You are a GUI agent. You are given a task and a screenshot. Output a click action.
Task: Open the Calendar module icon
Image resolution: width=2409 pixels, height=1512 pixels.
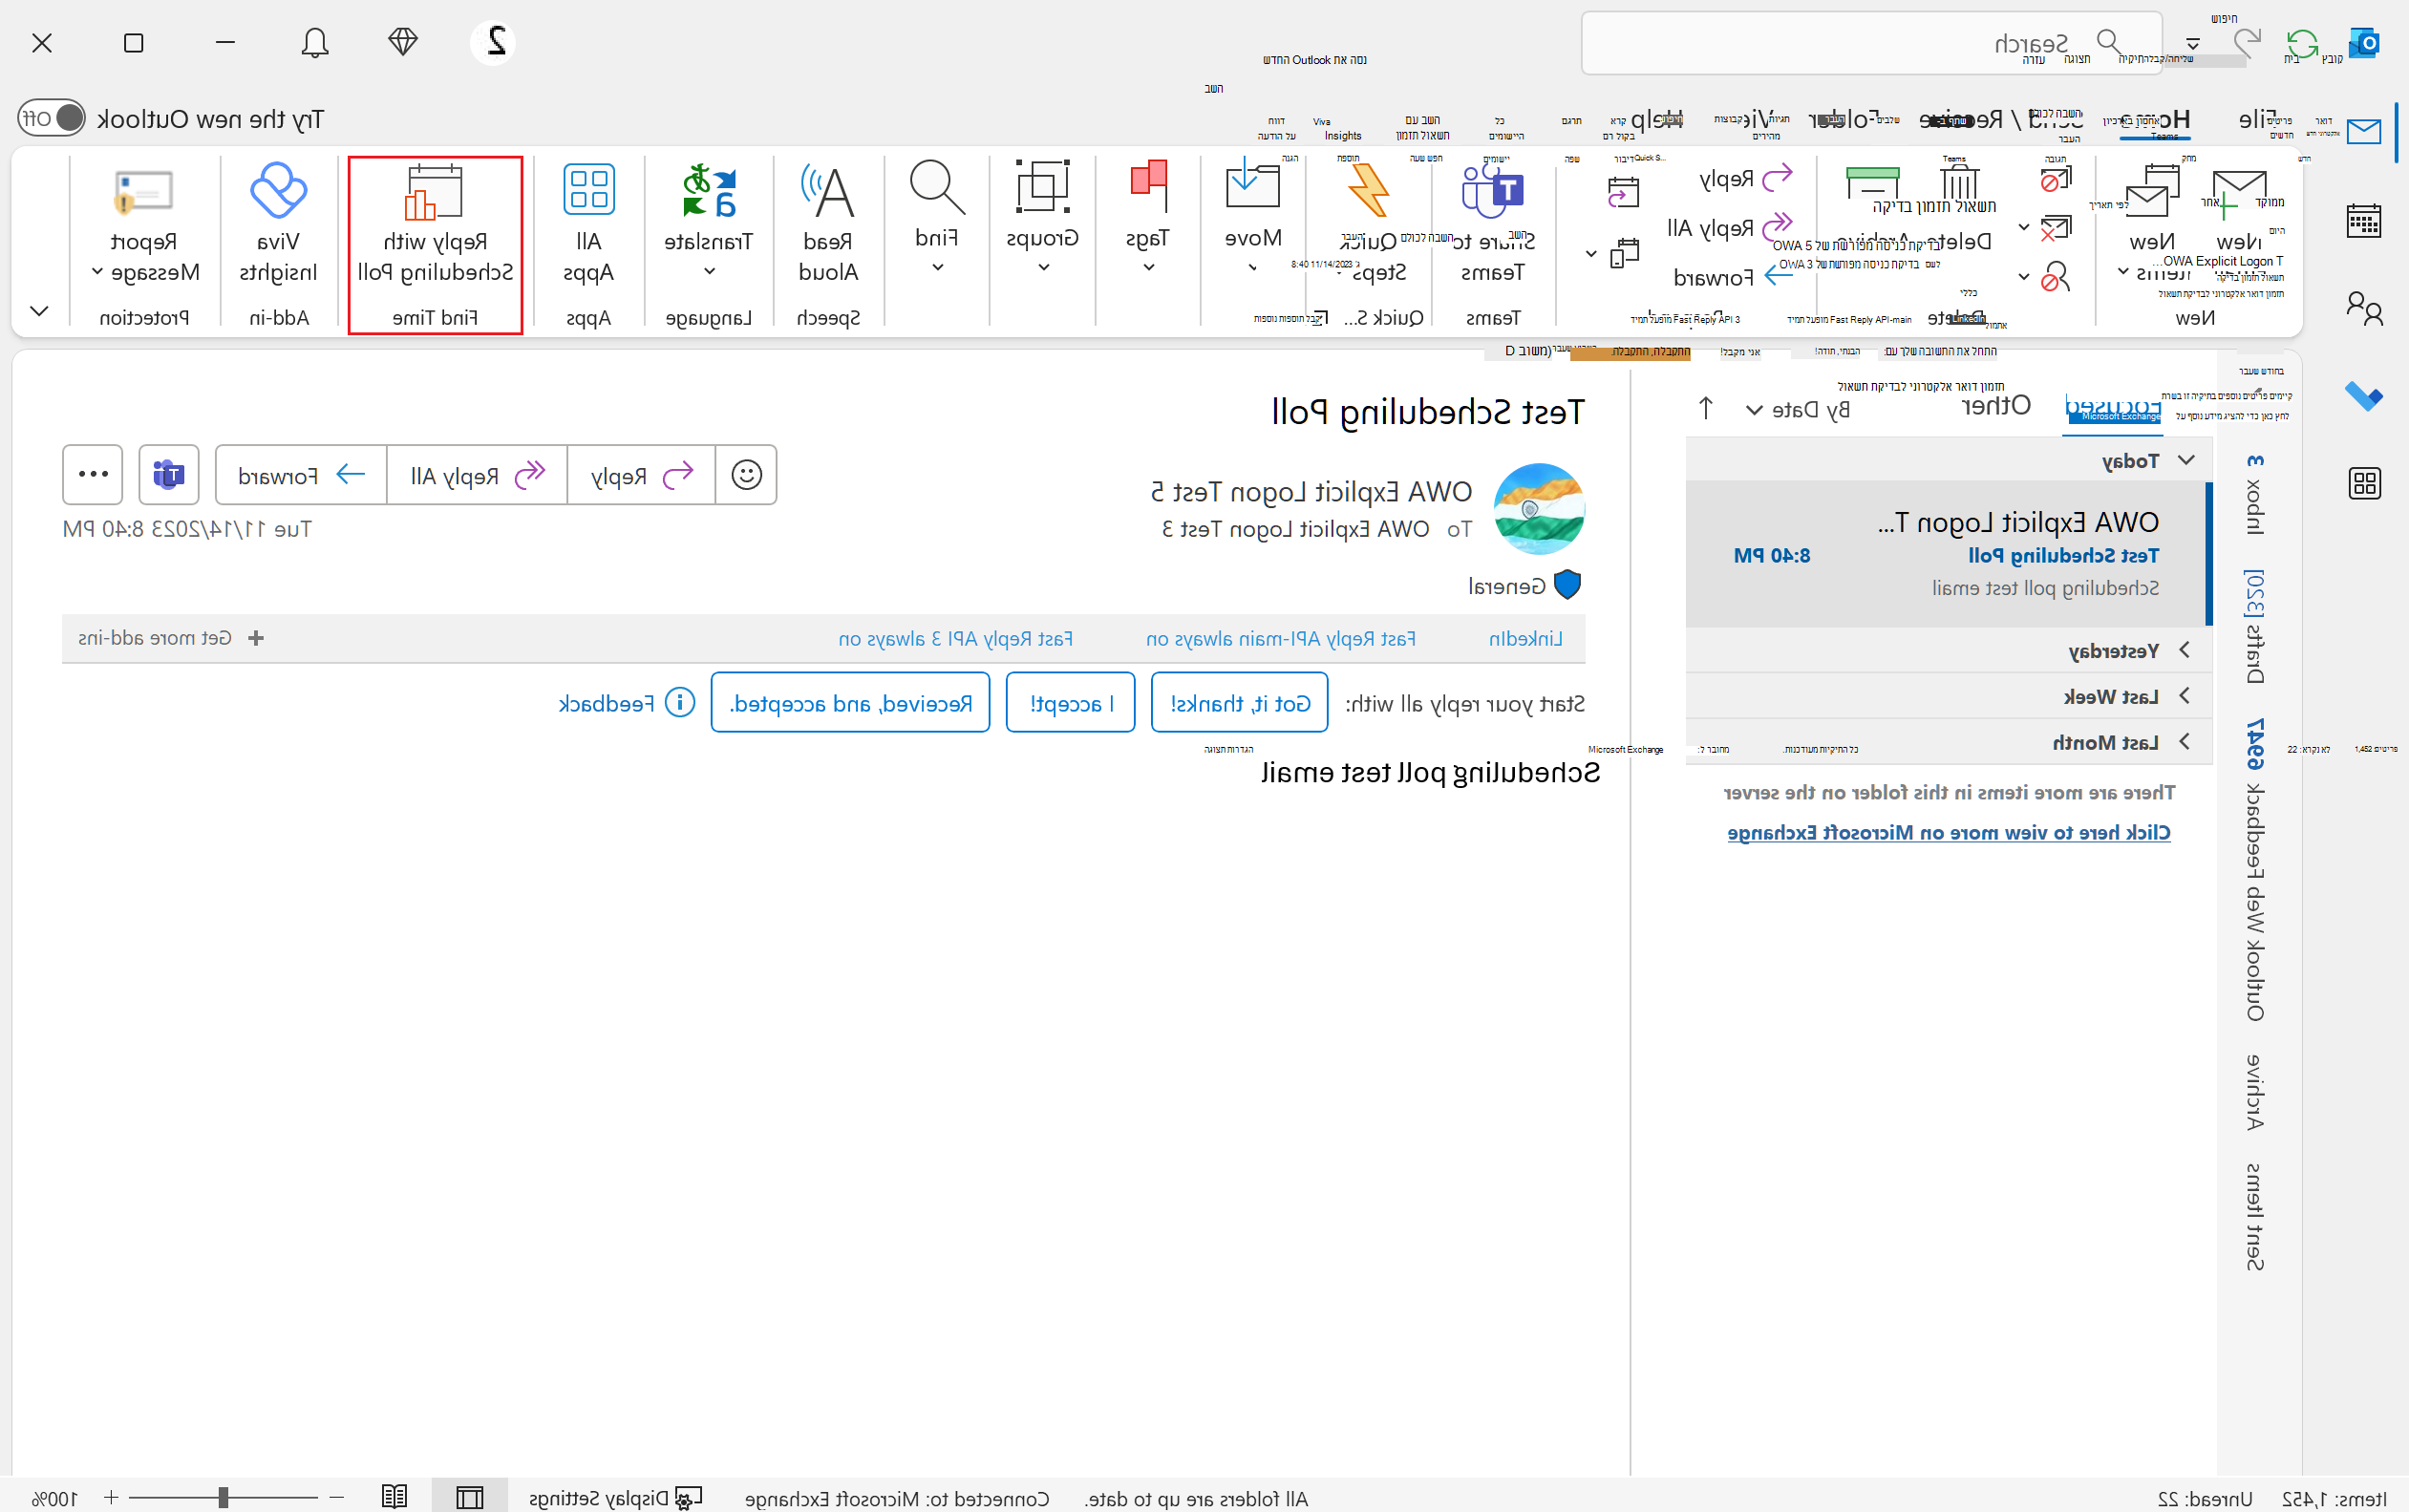2364,221
